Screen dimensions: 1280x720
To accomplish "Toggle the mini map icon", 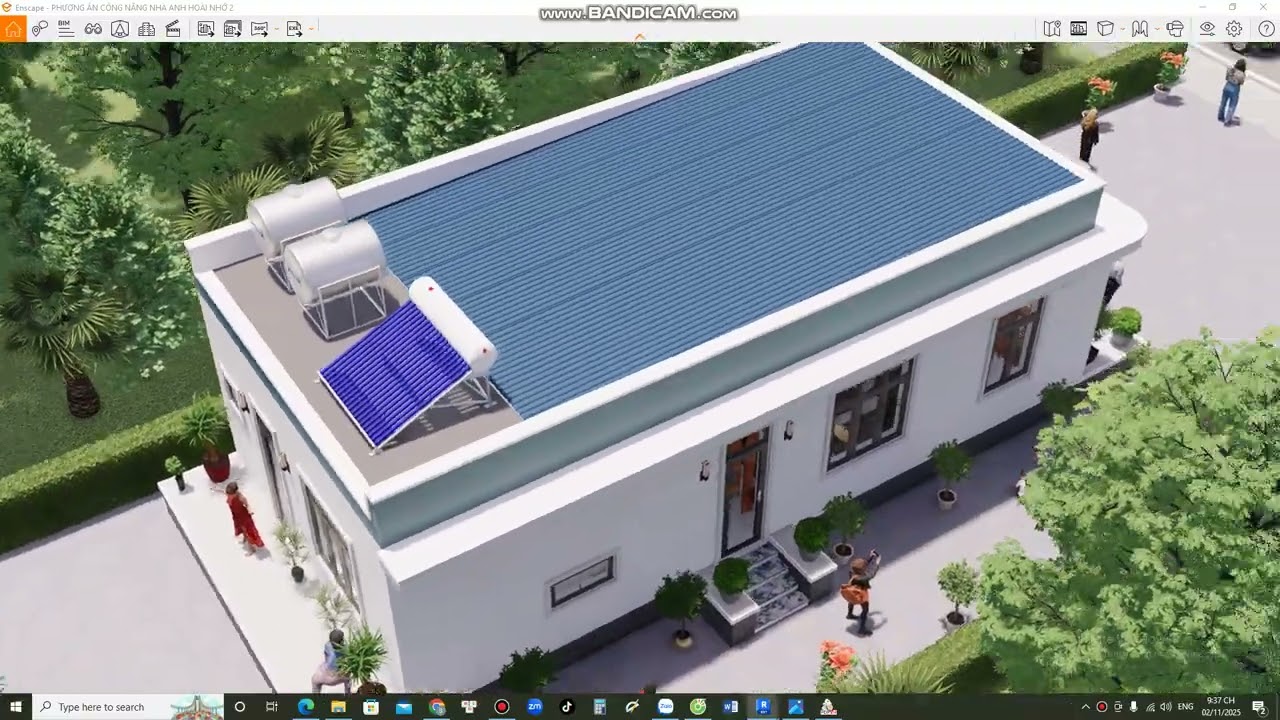I will click(x=1052, y=29).
